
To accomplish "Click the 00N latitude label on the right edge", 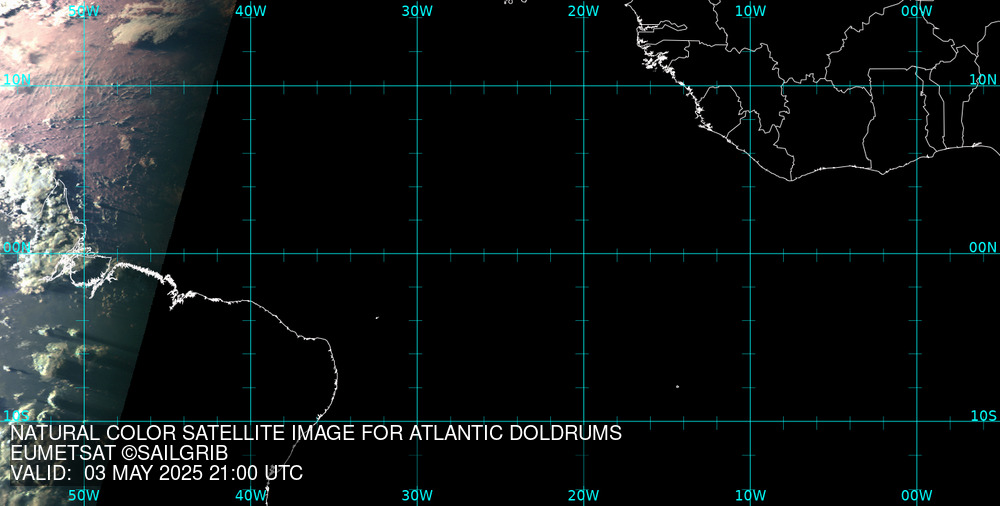I will [983, 248].
